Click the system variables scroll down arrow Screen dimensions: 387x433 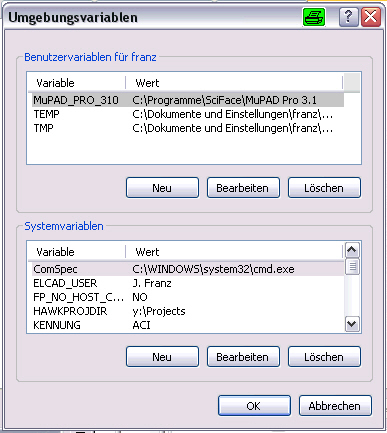[x=352, y=324]
